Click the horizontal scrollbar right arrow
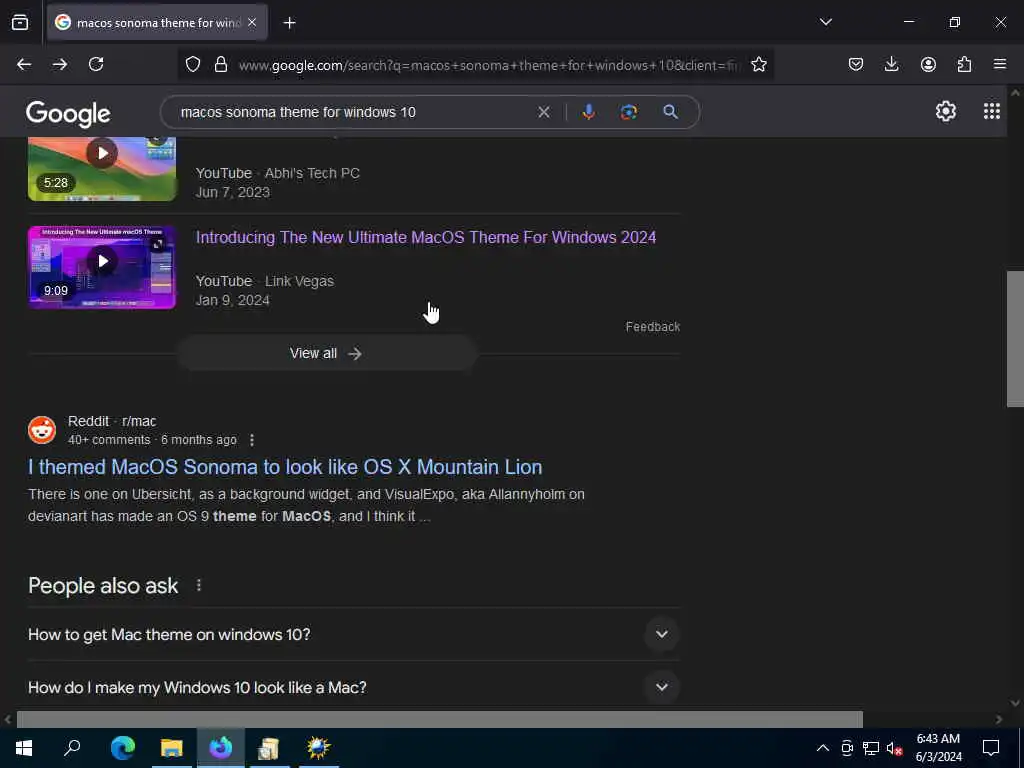Image resolution: width=1024 pixels, height=768 pixels. pos(999,719)
